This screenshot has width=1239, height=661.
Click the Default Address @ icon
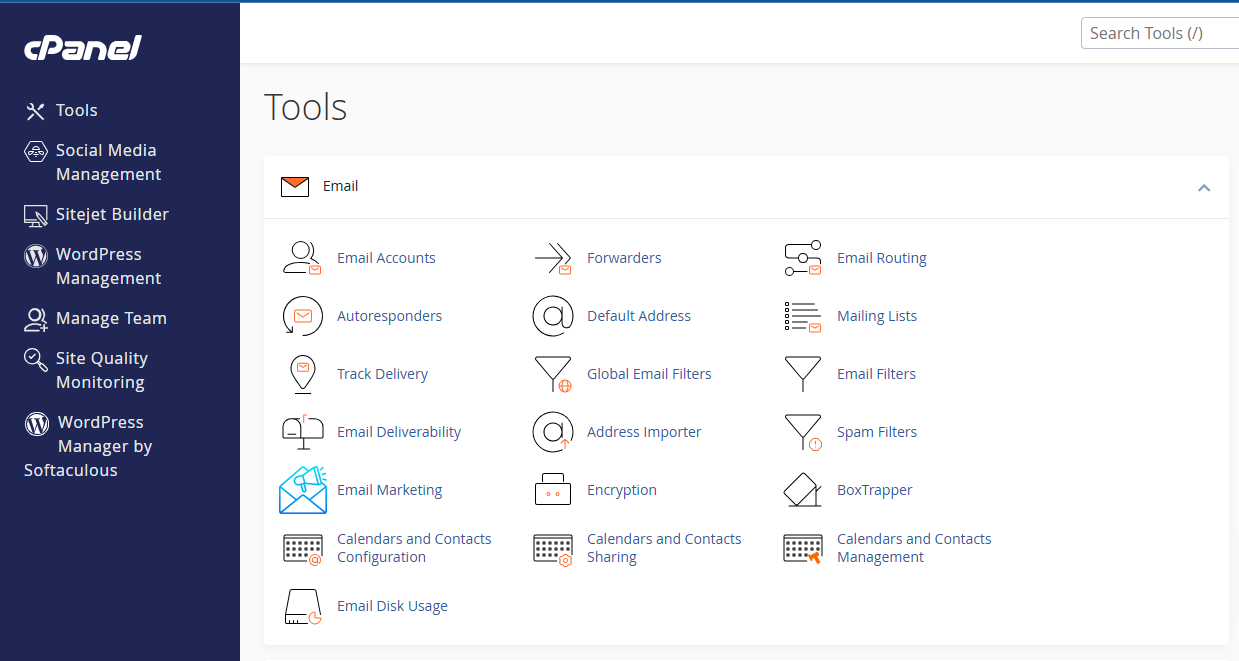[552, 316]
